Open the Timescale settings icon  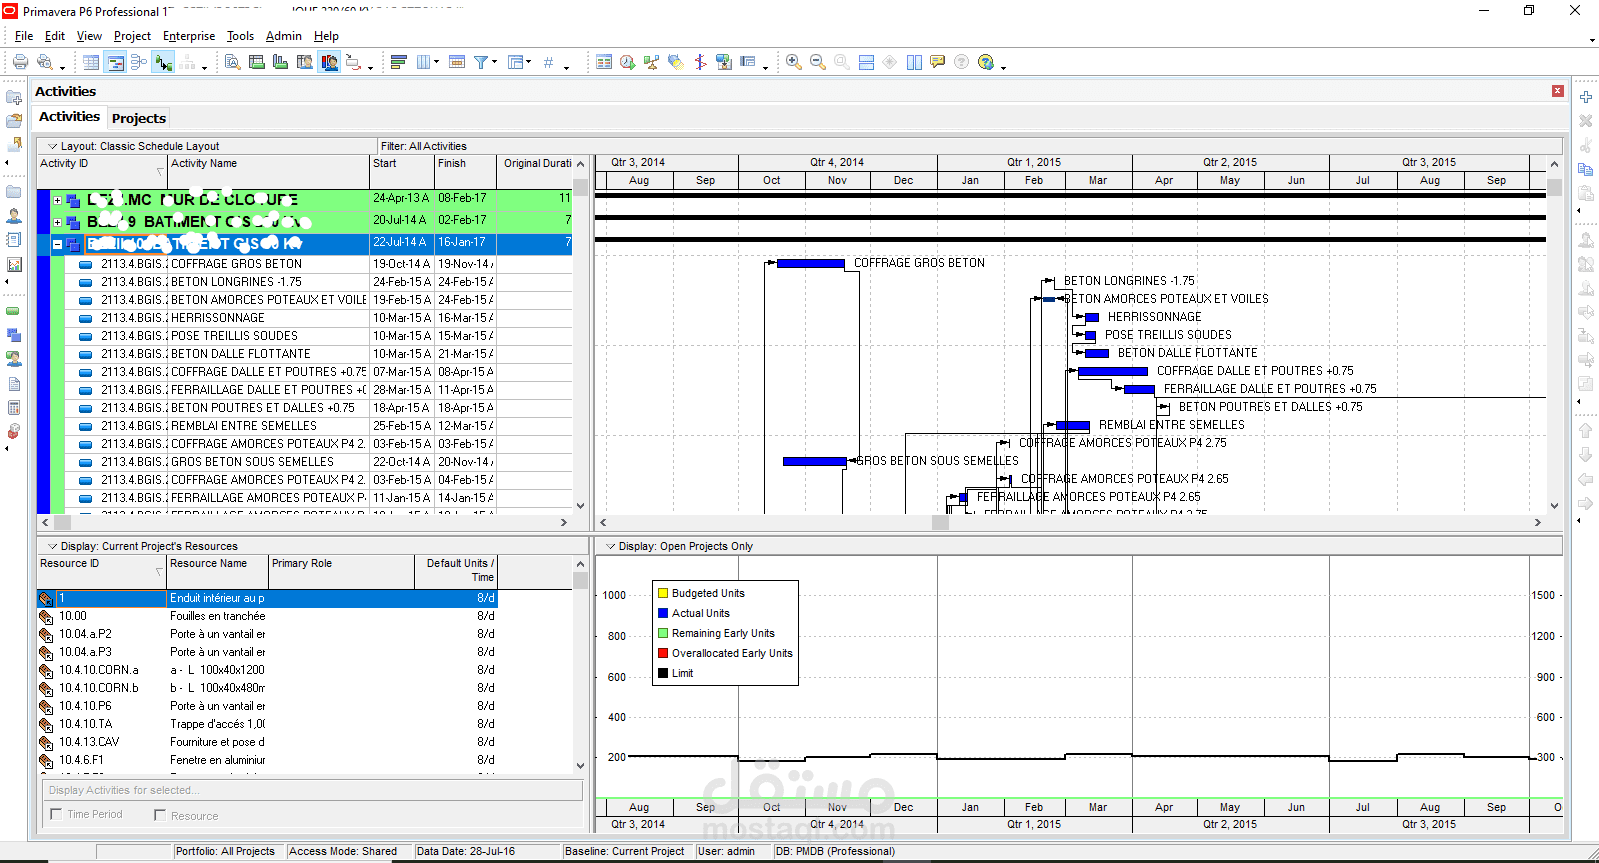pos(457,62)
